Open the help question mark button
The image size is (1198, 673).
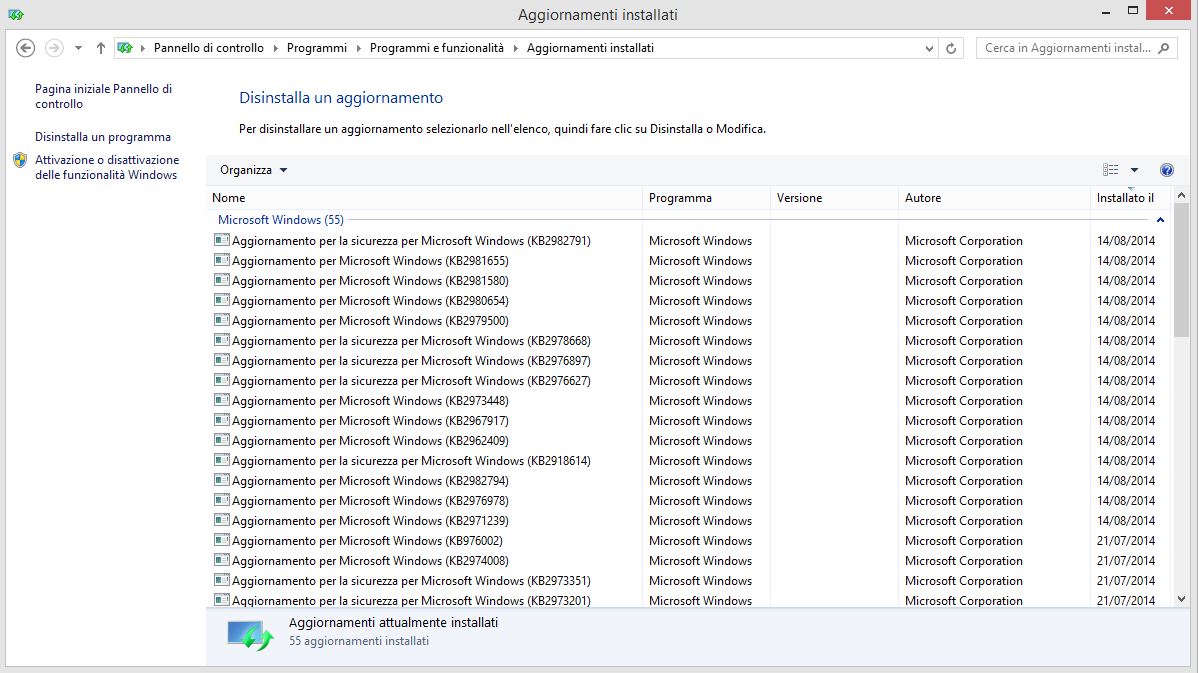[1167, 170]
